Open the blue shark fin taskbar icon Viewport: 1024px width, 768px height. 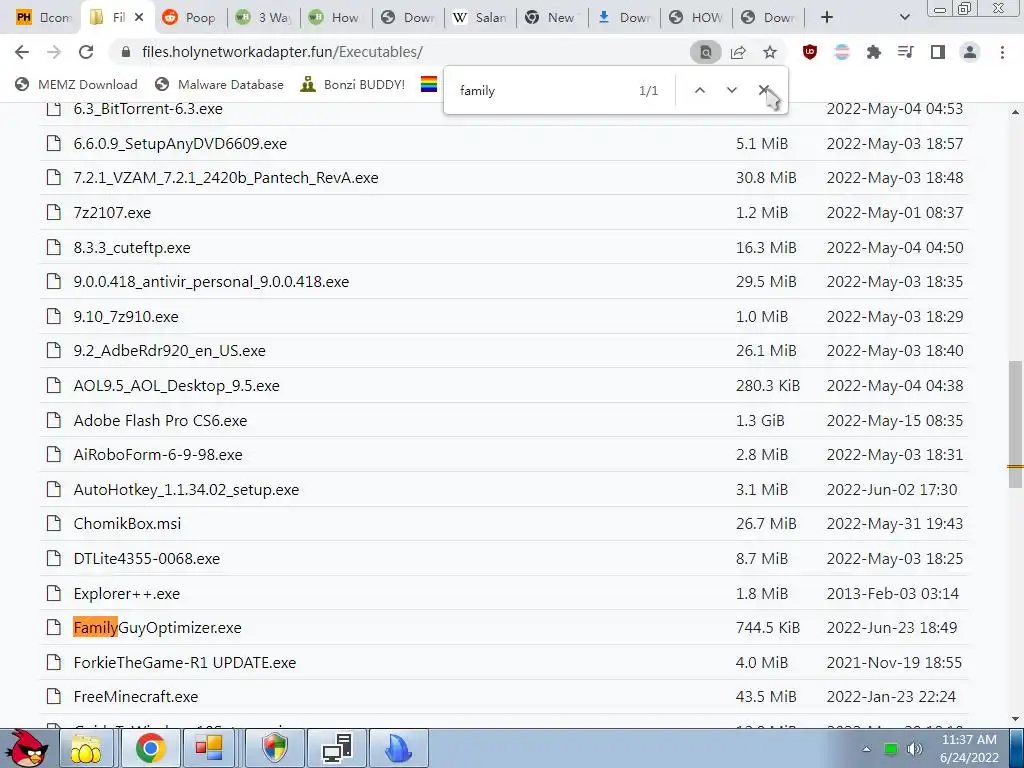click(399, 748)
